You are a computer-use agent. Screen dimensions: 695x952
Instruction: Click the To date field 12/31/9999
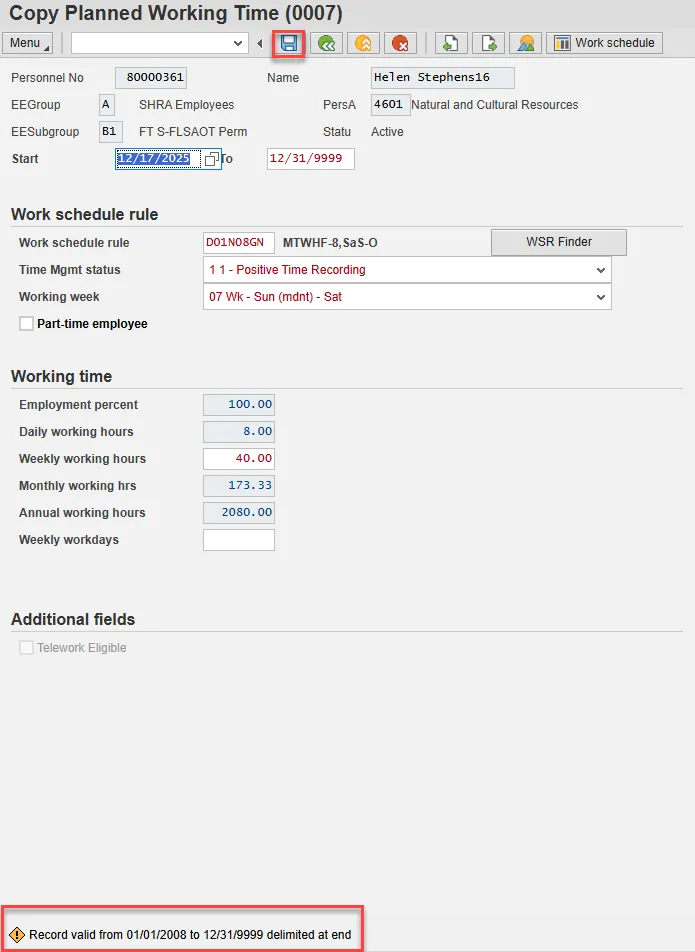311,158
